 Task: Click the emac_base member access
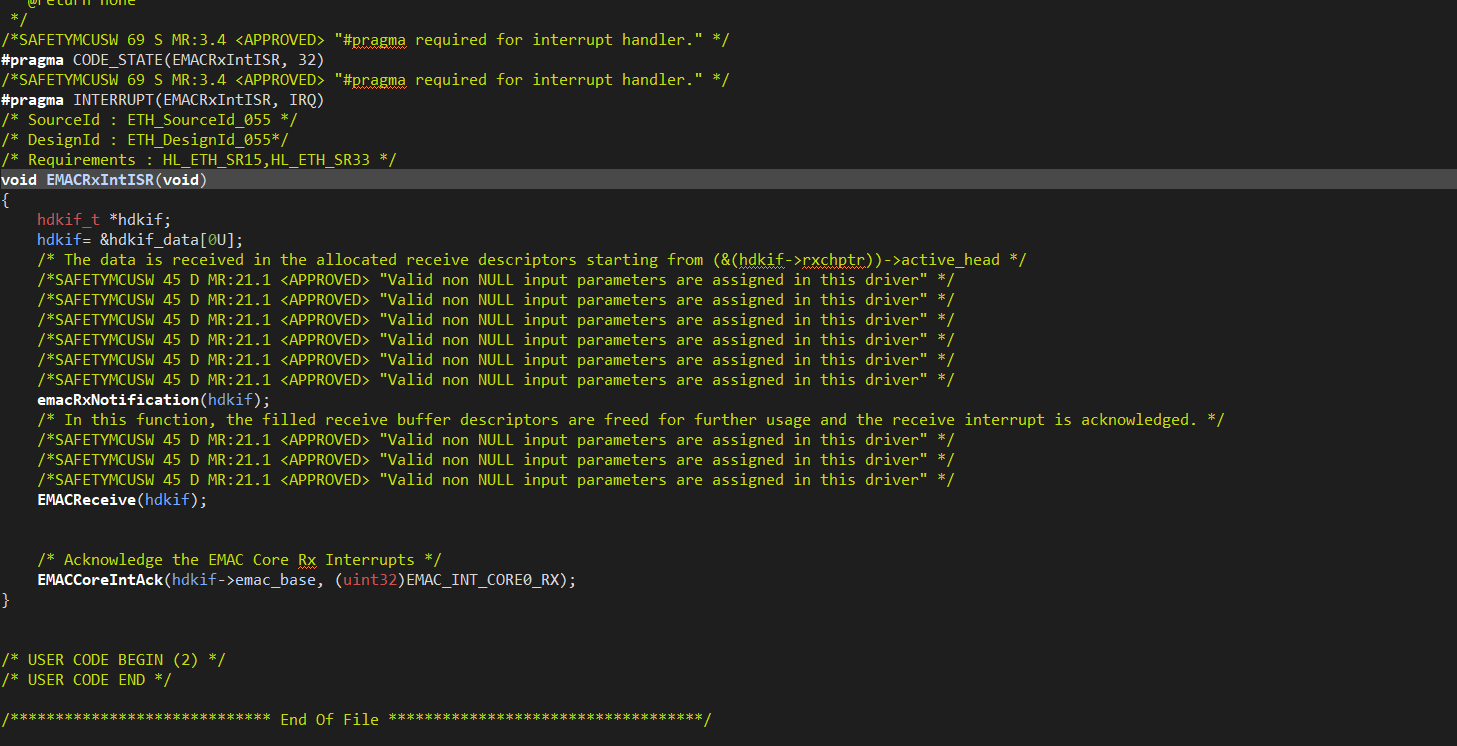click(275, 580)
